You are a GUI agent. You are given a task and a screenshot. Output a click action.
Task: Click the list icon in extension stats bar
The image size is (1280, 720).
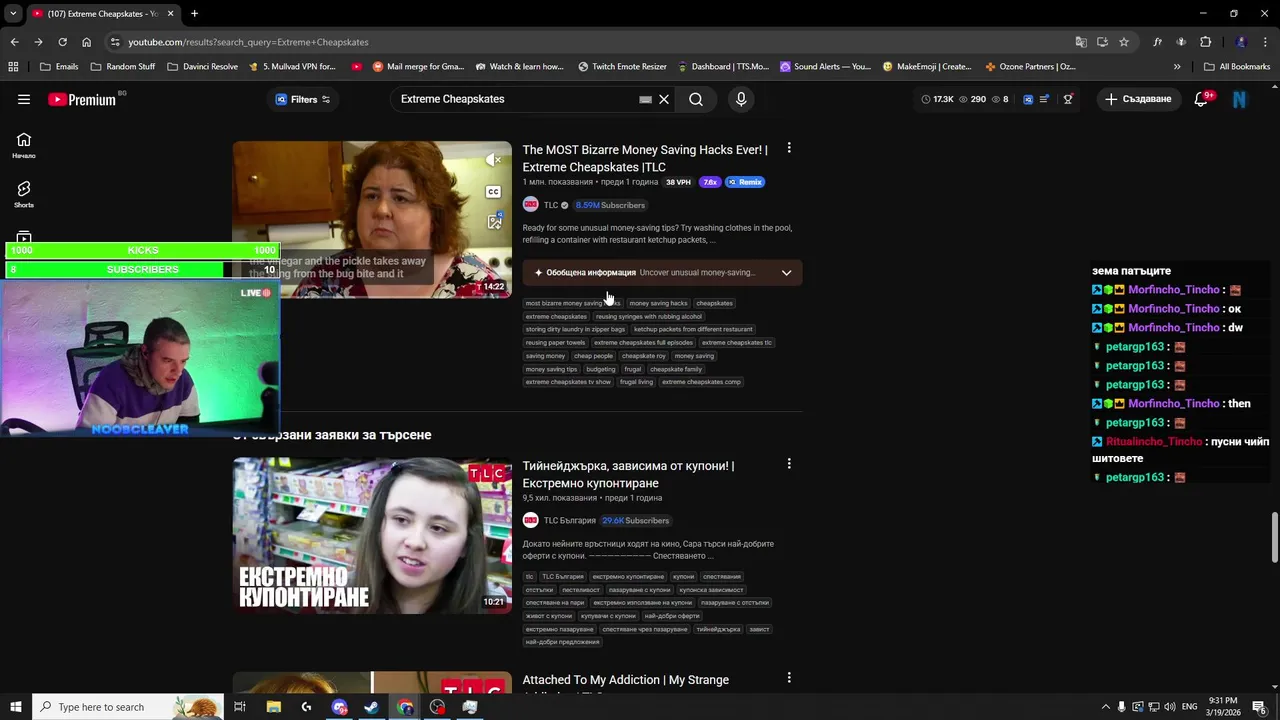point(1044,99)
